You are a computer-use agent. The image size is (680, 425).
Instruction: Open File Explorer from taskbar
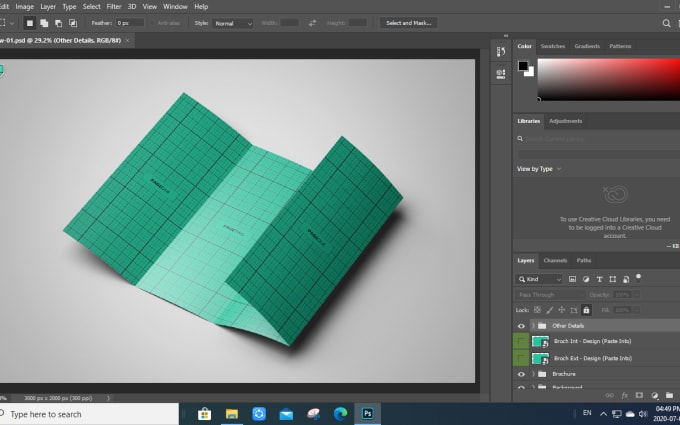(232, 414)
